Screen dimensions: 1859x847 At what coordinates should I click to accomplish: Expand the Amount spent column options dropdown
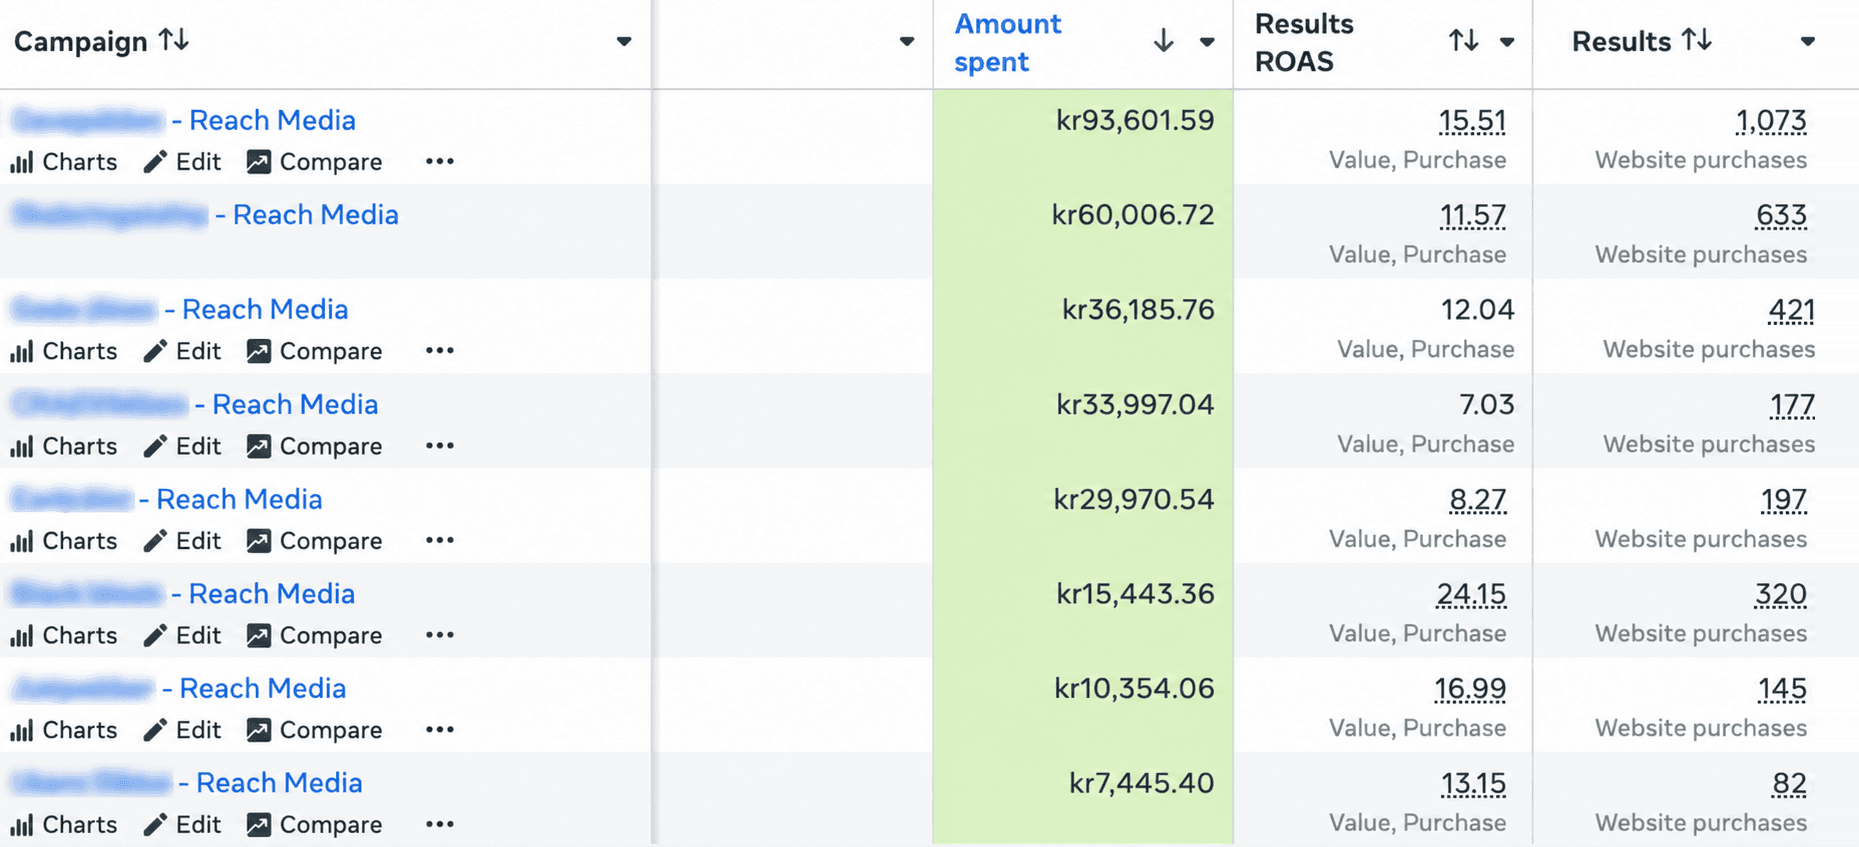pos(1207,42)
